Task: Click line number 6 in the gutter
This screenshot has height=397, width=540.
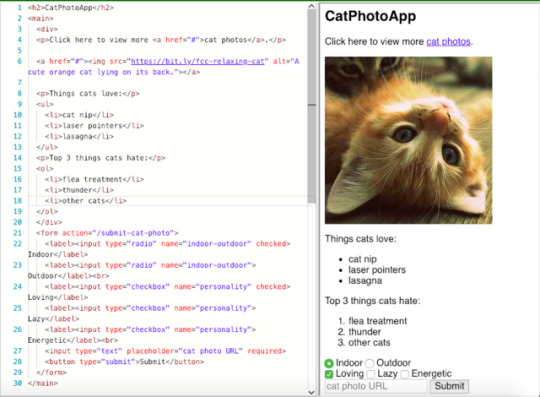Action: click(20, 61)
